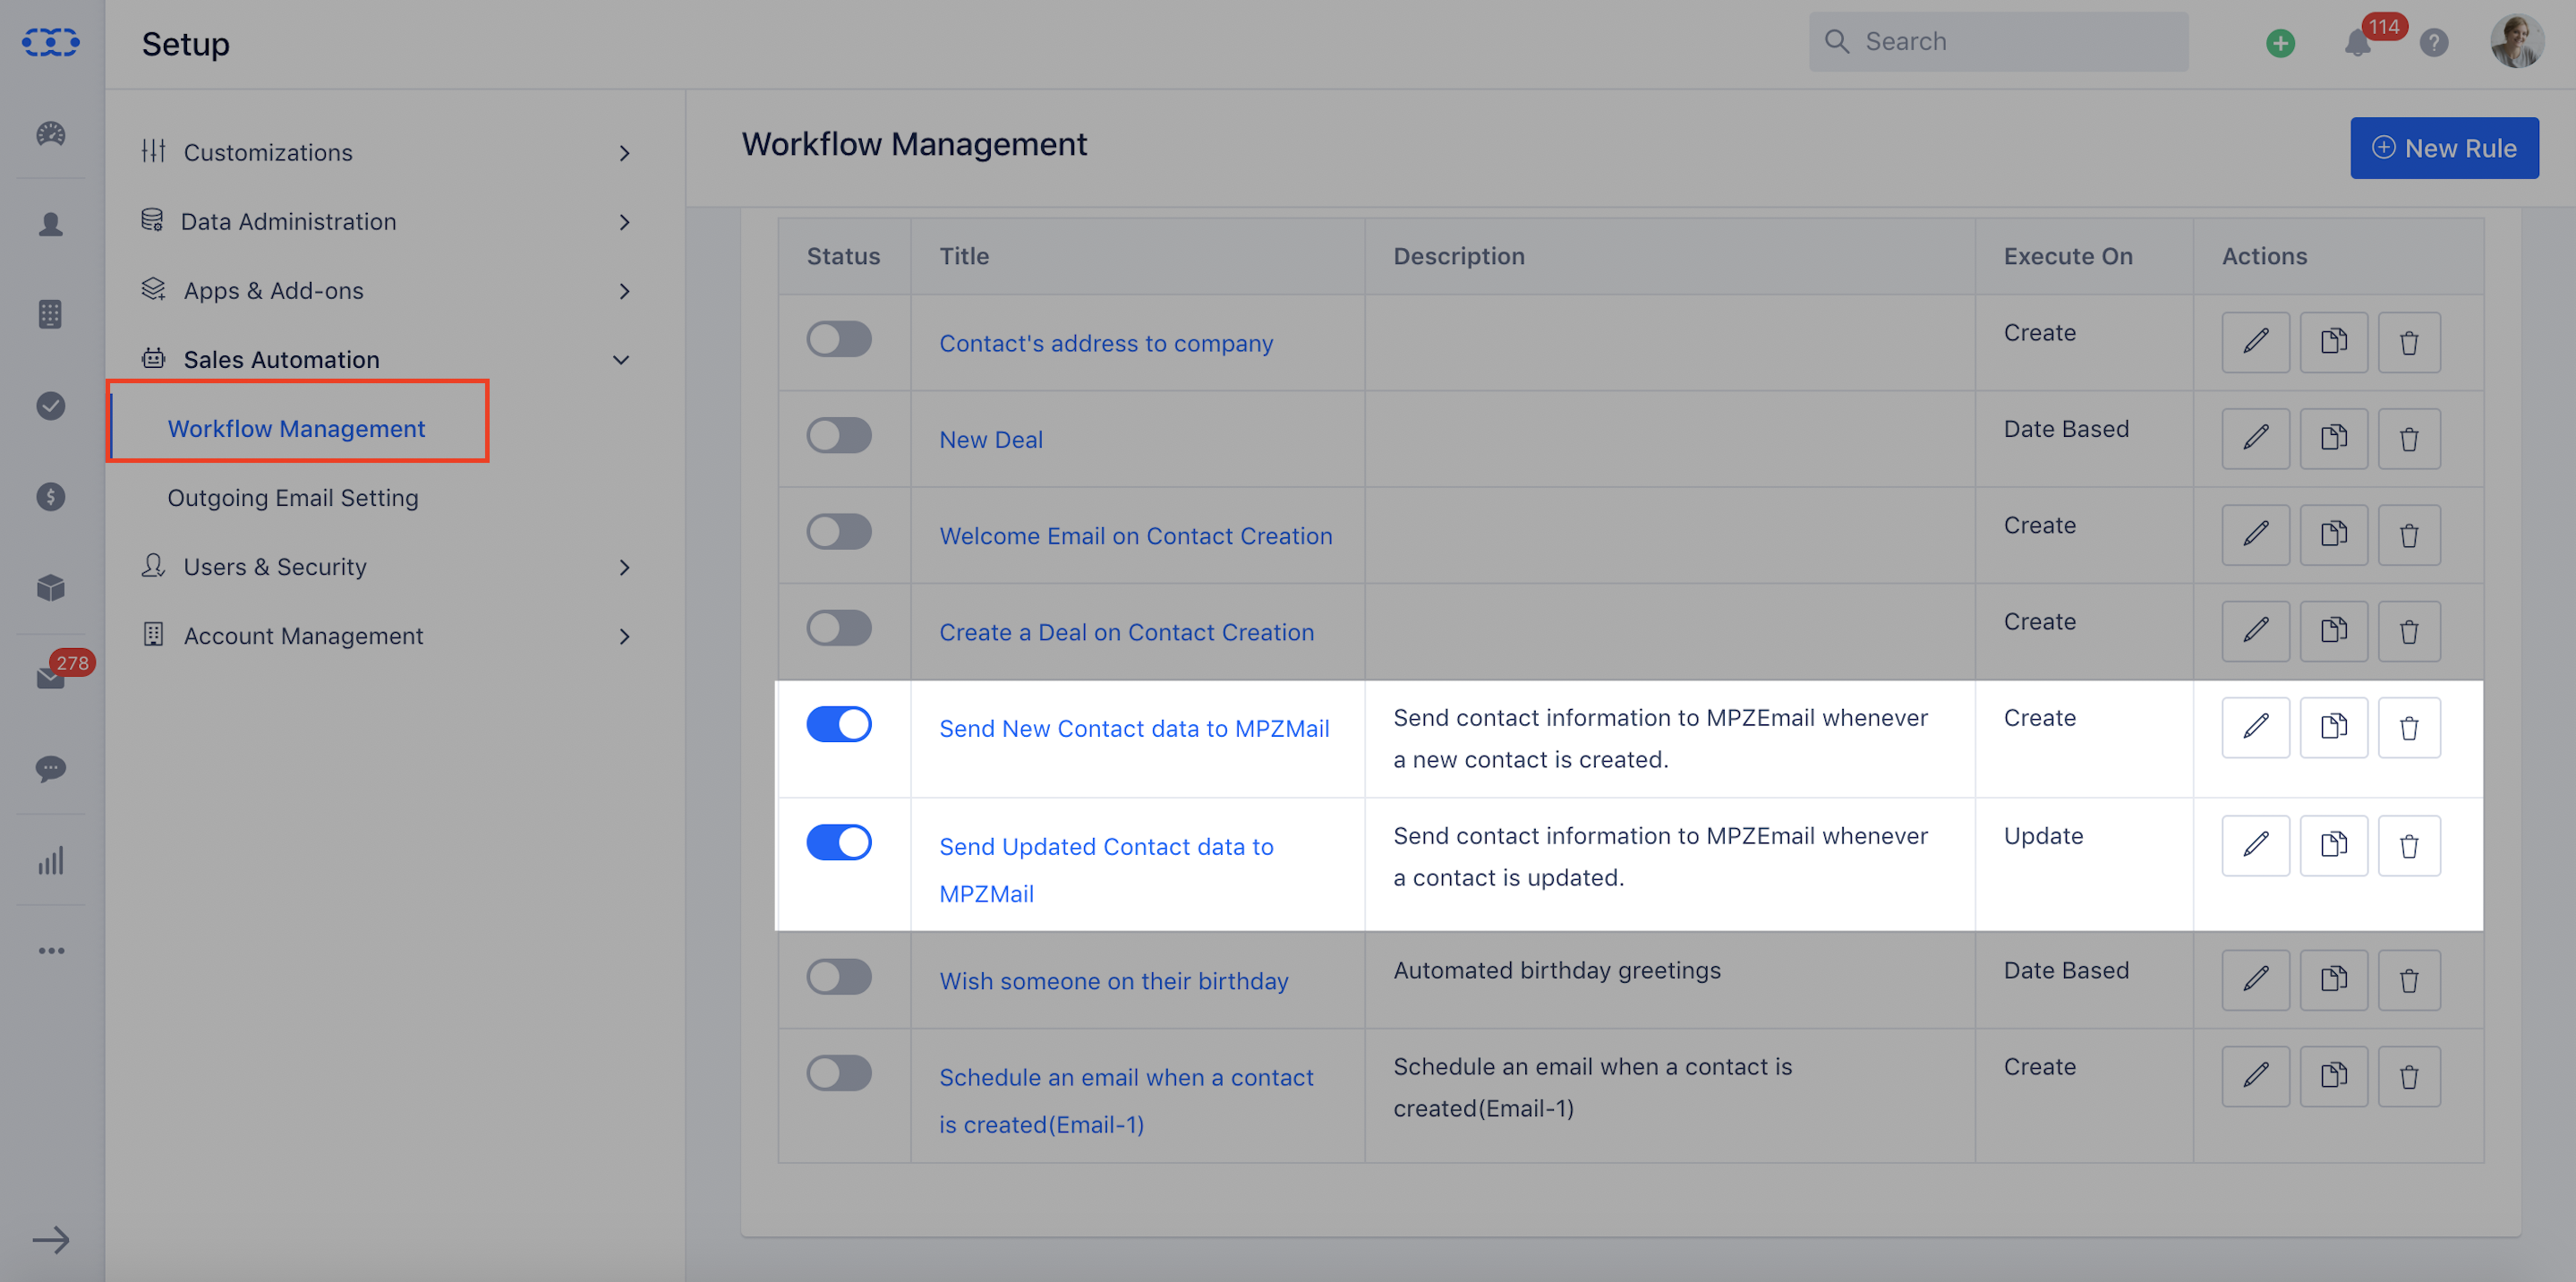The height and width of the screenshot is (1282, 2576).
Task: Edit the Contact's address to company rule
Action: [x=2255, y=342]
